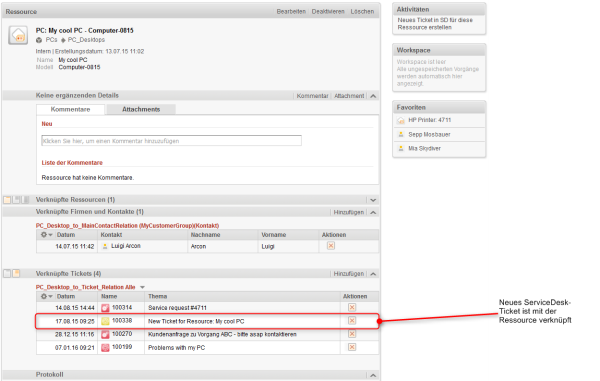This screenshot has height=381, width=600.
Task: Click the PC resource icon next to the title
Action: [x=18, y=36]
